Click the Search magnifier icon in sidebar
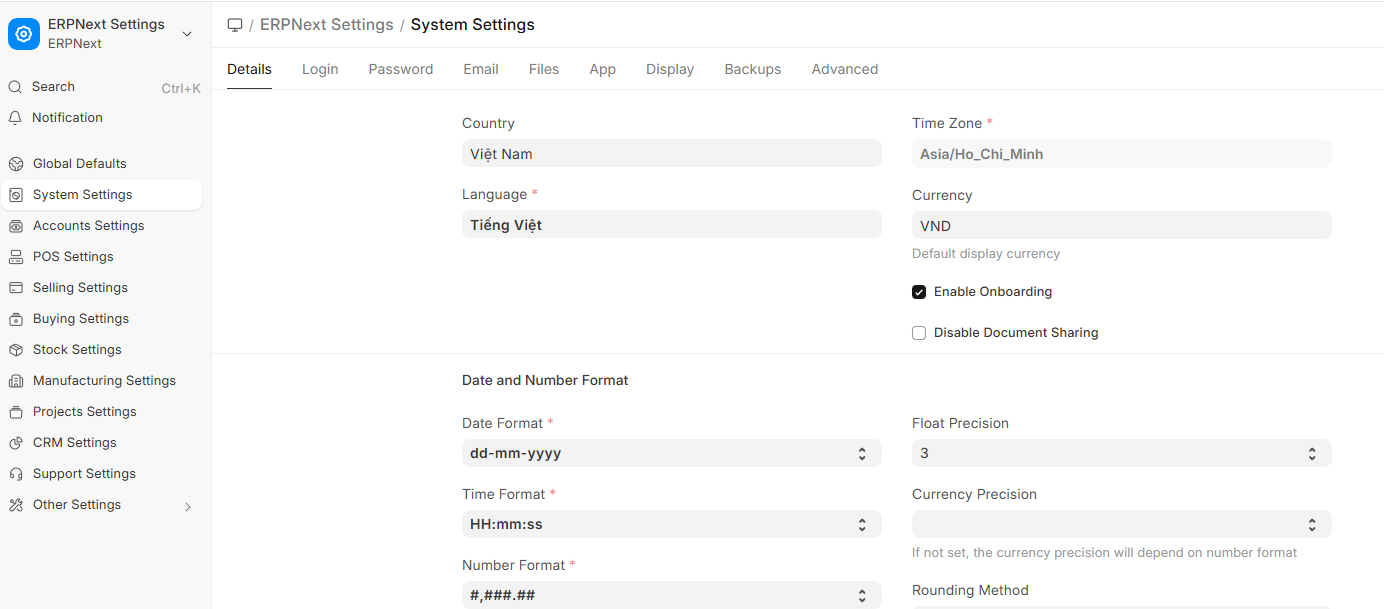This screenshot has height=609, width=1384. pos(15,87)
